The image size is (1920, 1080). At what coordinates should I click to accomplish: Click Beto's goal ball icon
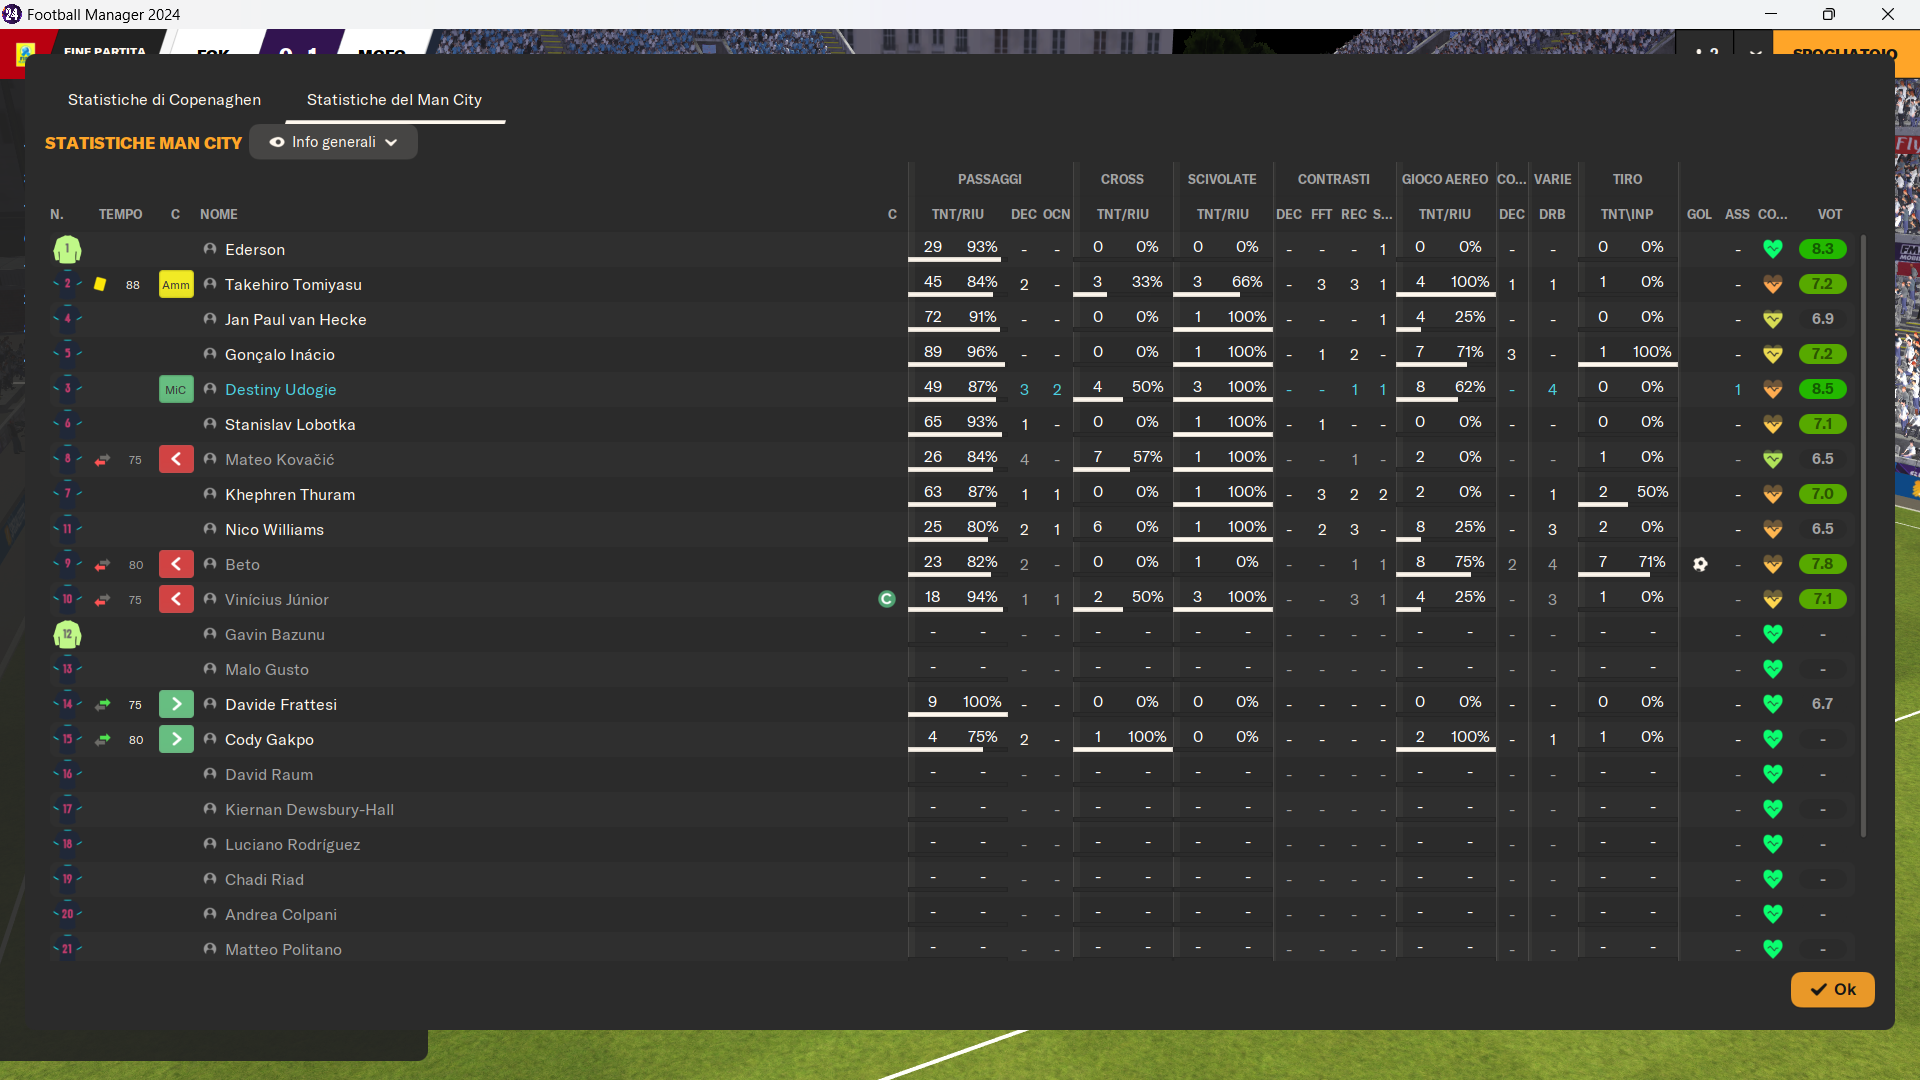click(x=1700, y=565)
